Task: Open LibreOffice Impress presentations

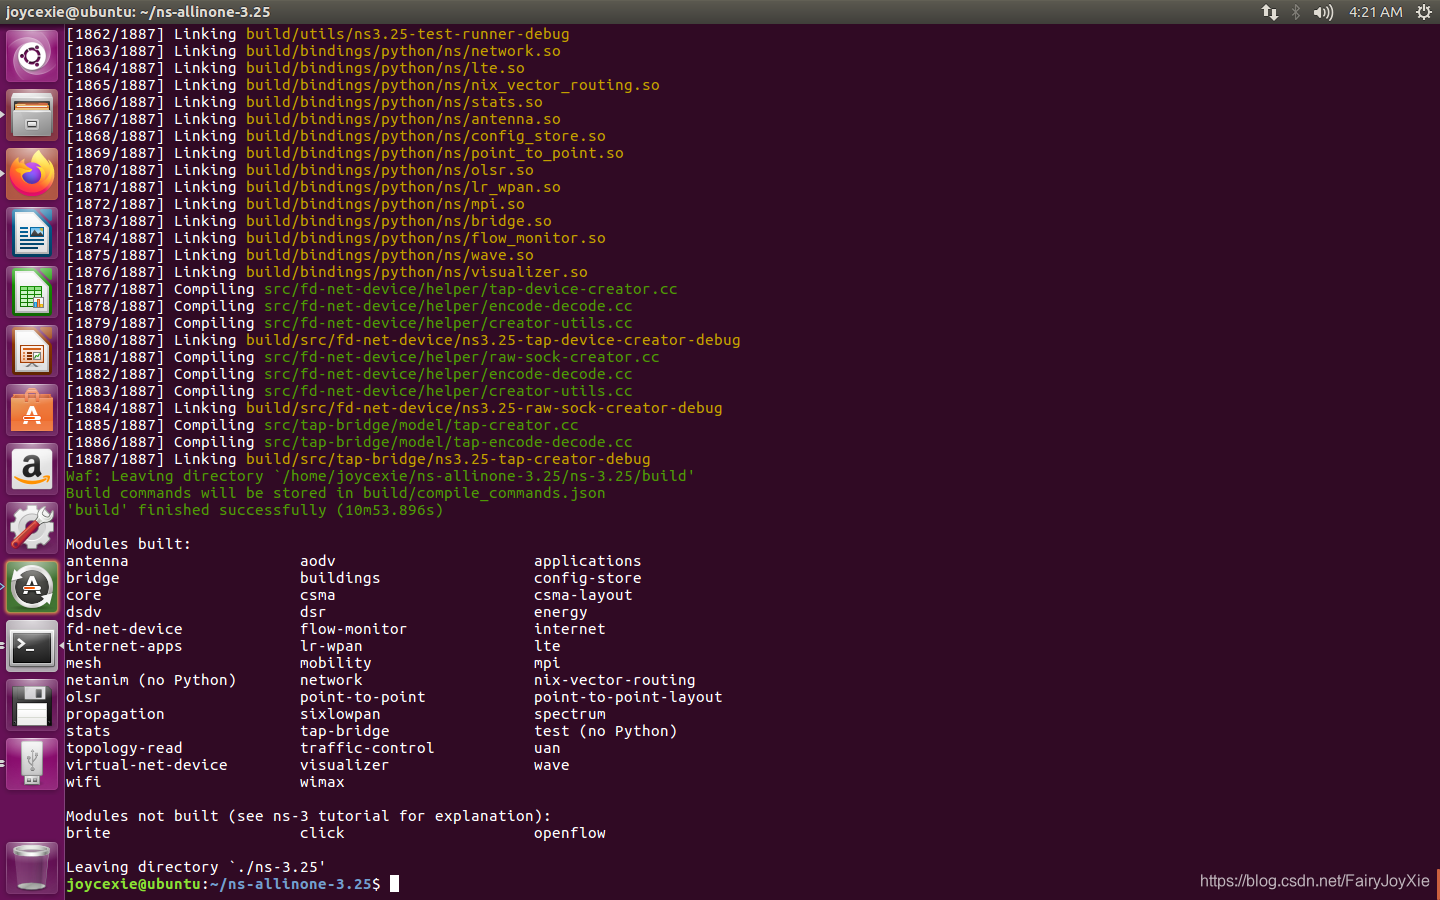Action: [32, 351]
